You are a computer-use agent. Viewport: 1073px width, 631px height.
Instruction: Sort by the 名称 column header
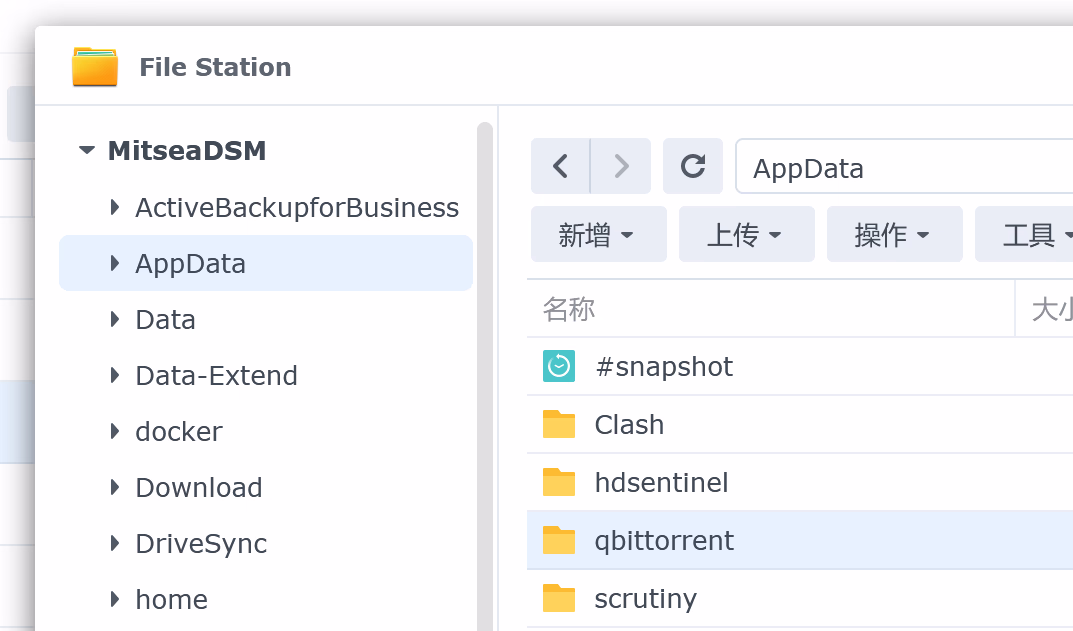570,309
